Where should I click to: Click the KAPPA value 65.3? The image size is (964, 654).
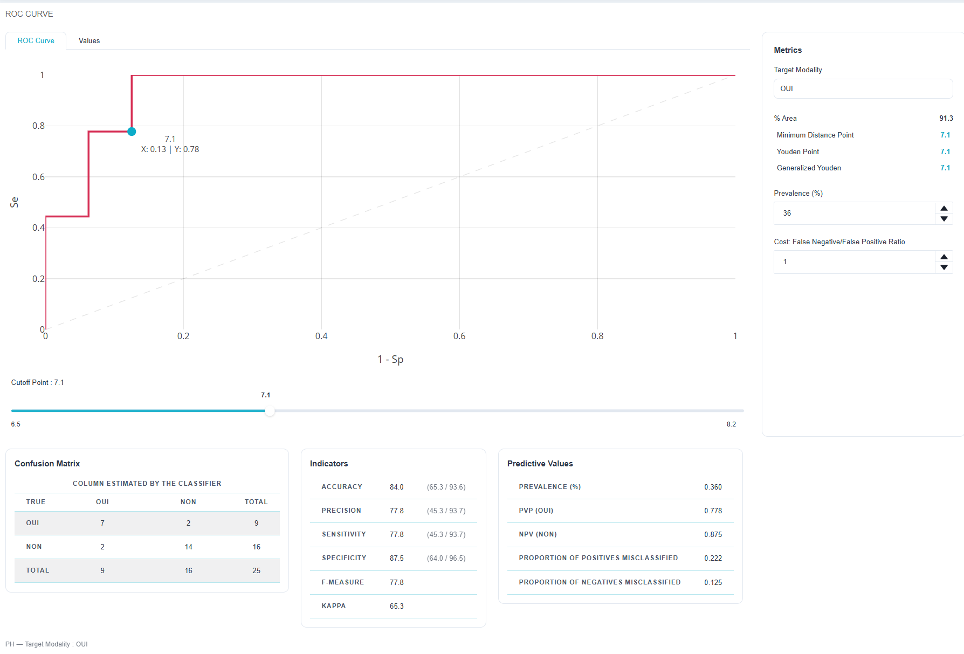(397, 606)
